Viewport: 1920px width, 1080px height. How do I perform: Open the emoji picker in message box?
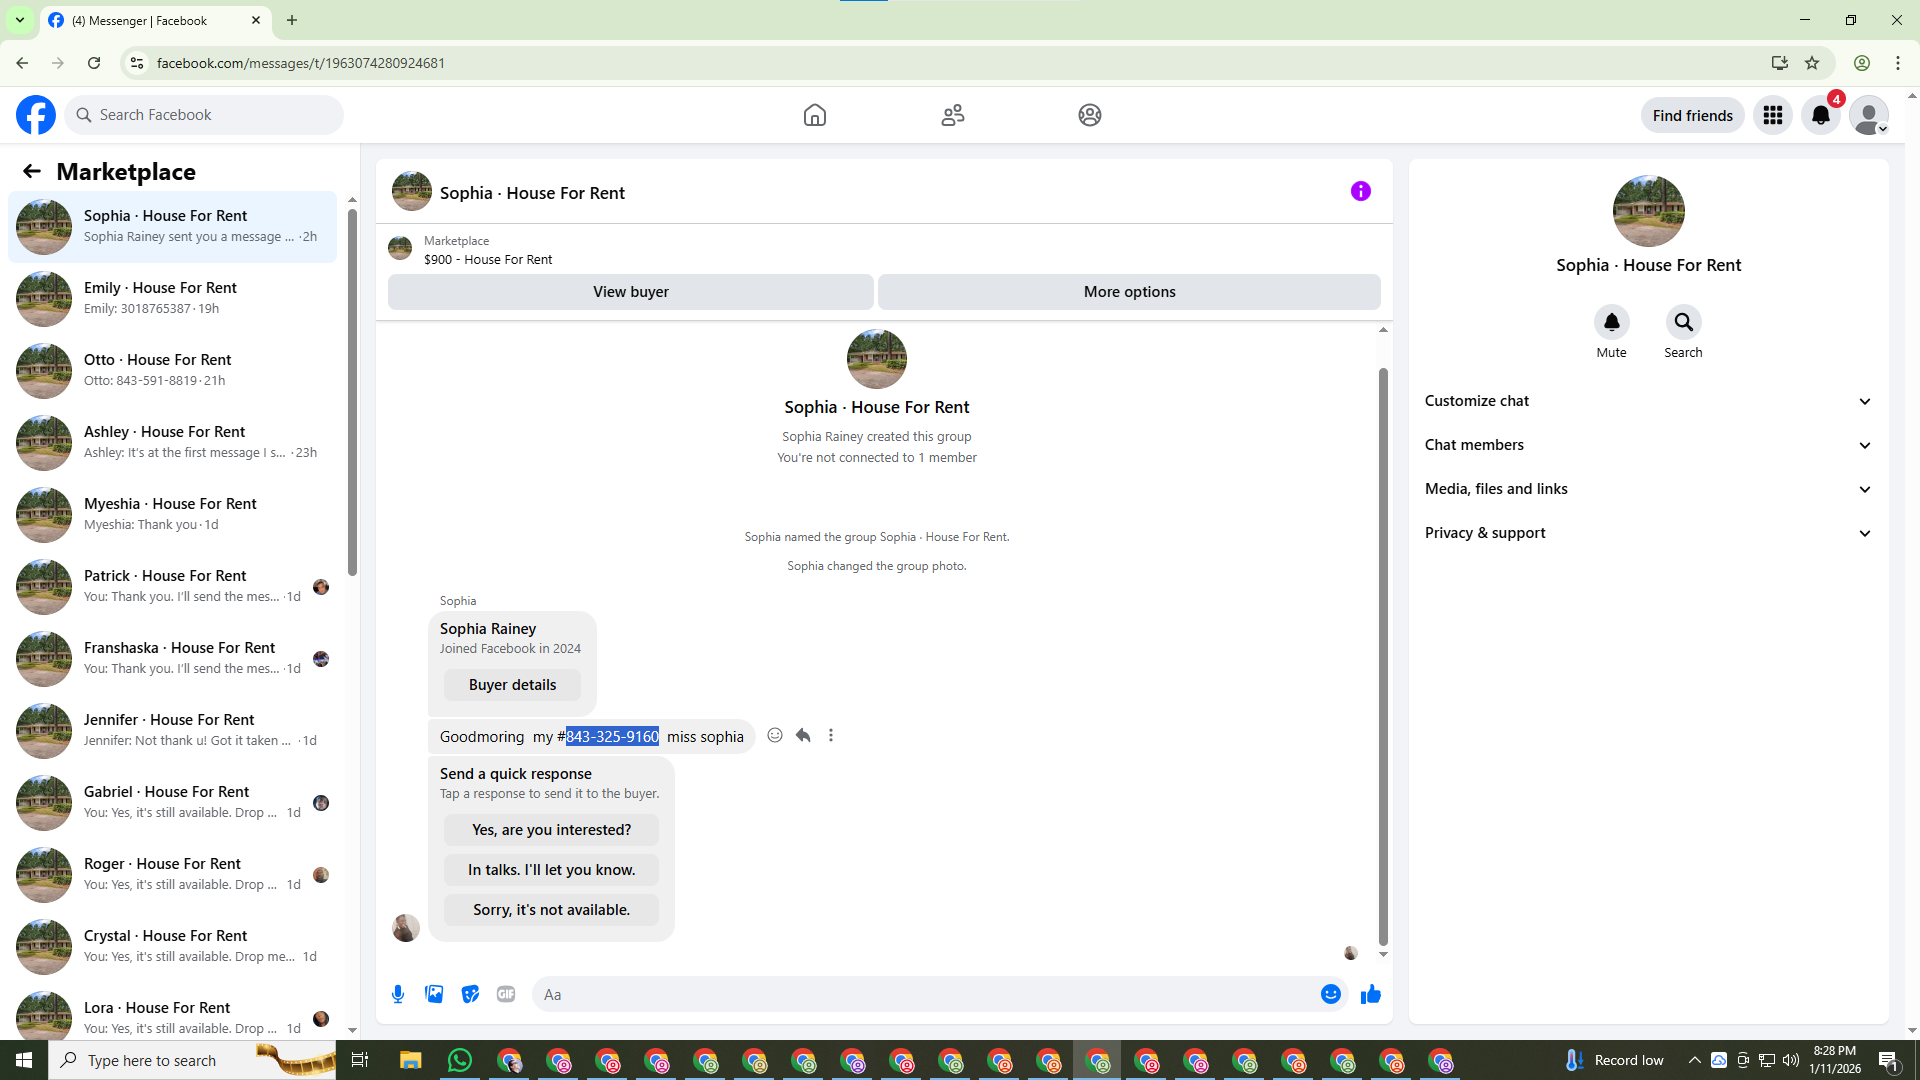(x=1331, y=994)
